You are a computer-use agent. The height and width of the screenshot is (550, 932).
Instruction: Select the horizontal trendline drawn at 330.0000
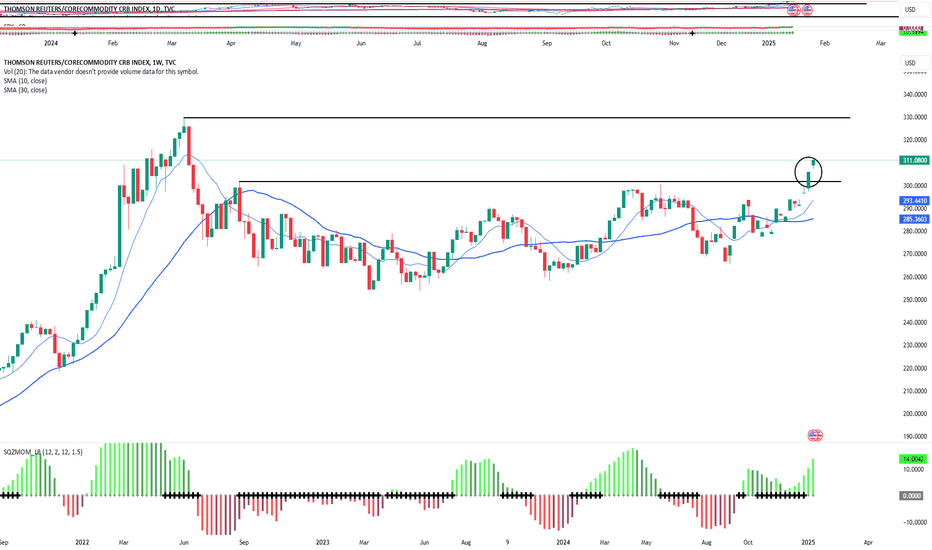pyautogui.click(x=517, y=118)
